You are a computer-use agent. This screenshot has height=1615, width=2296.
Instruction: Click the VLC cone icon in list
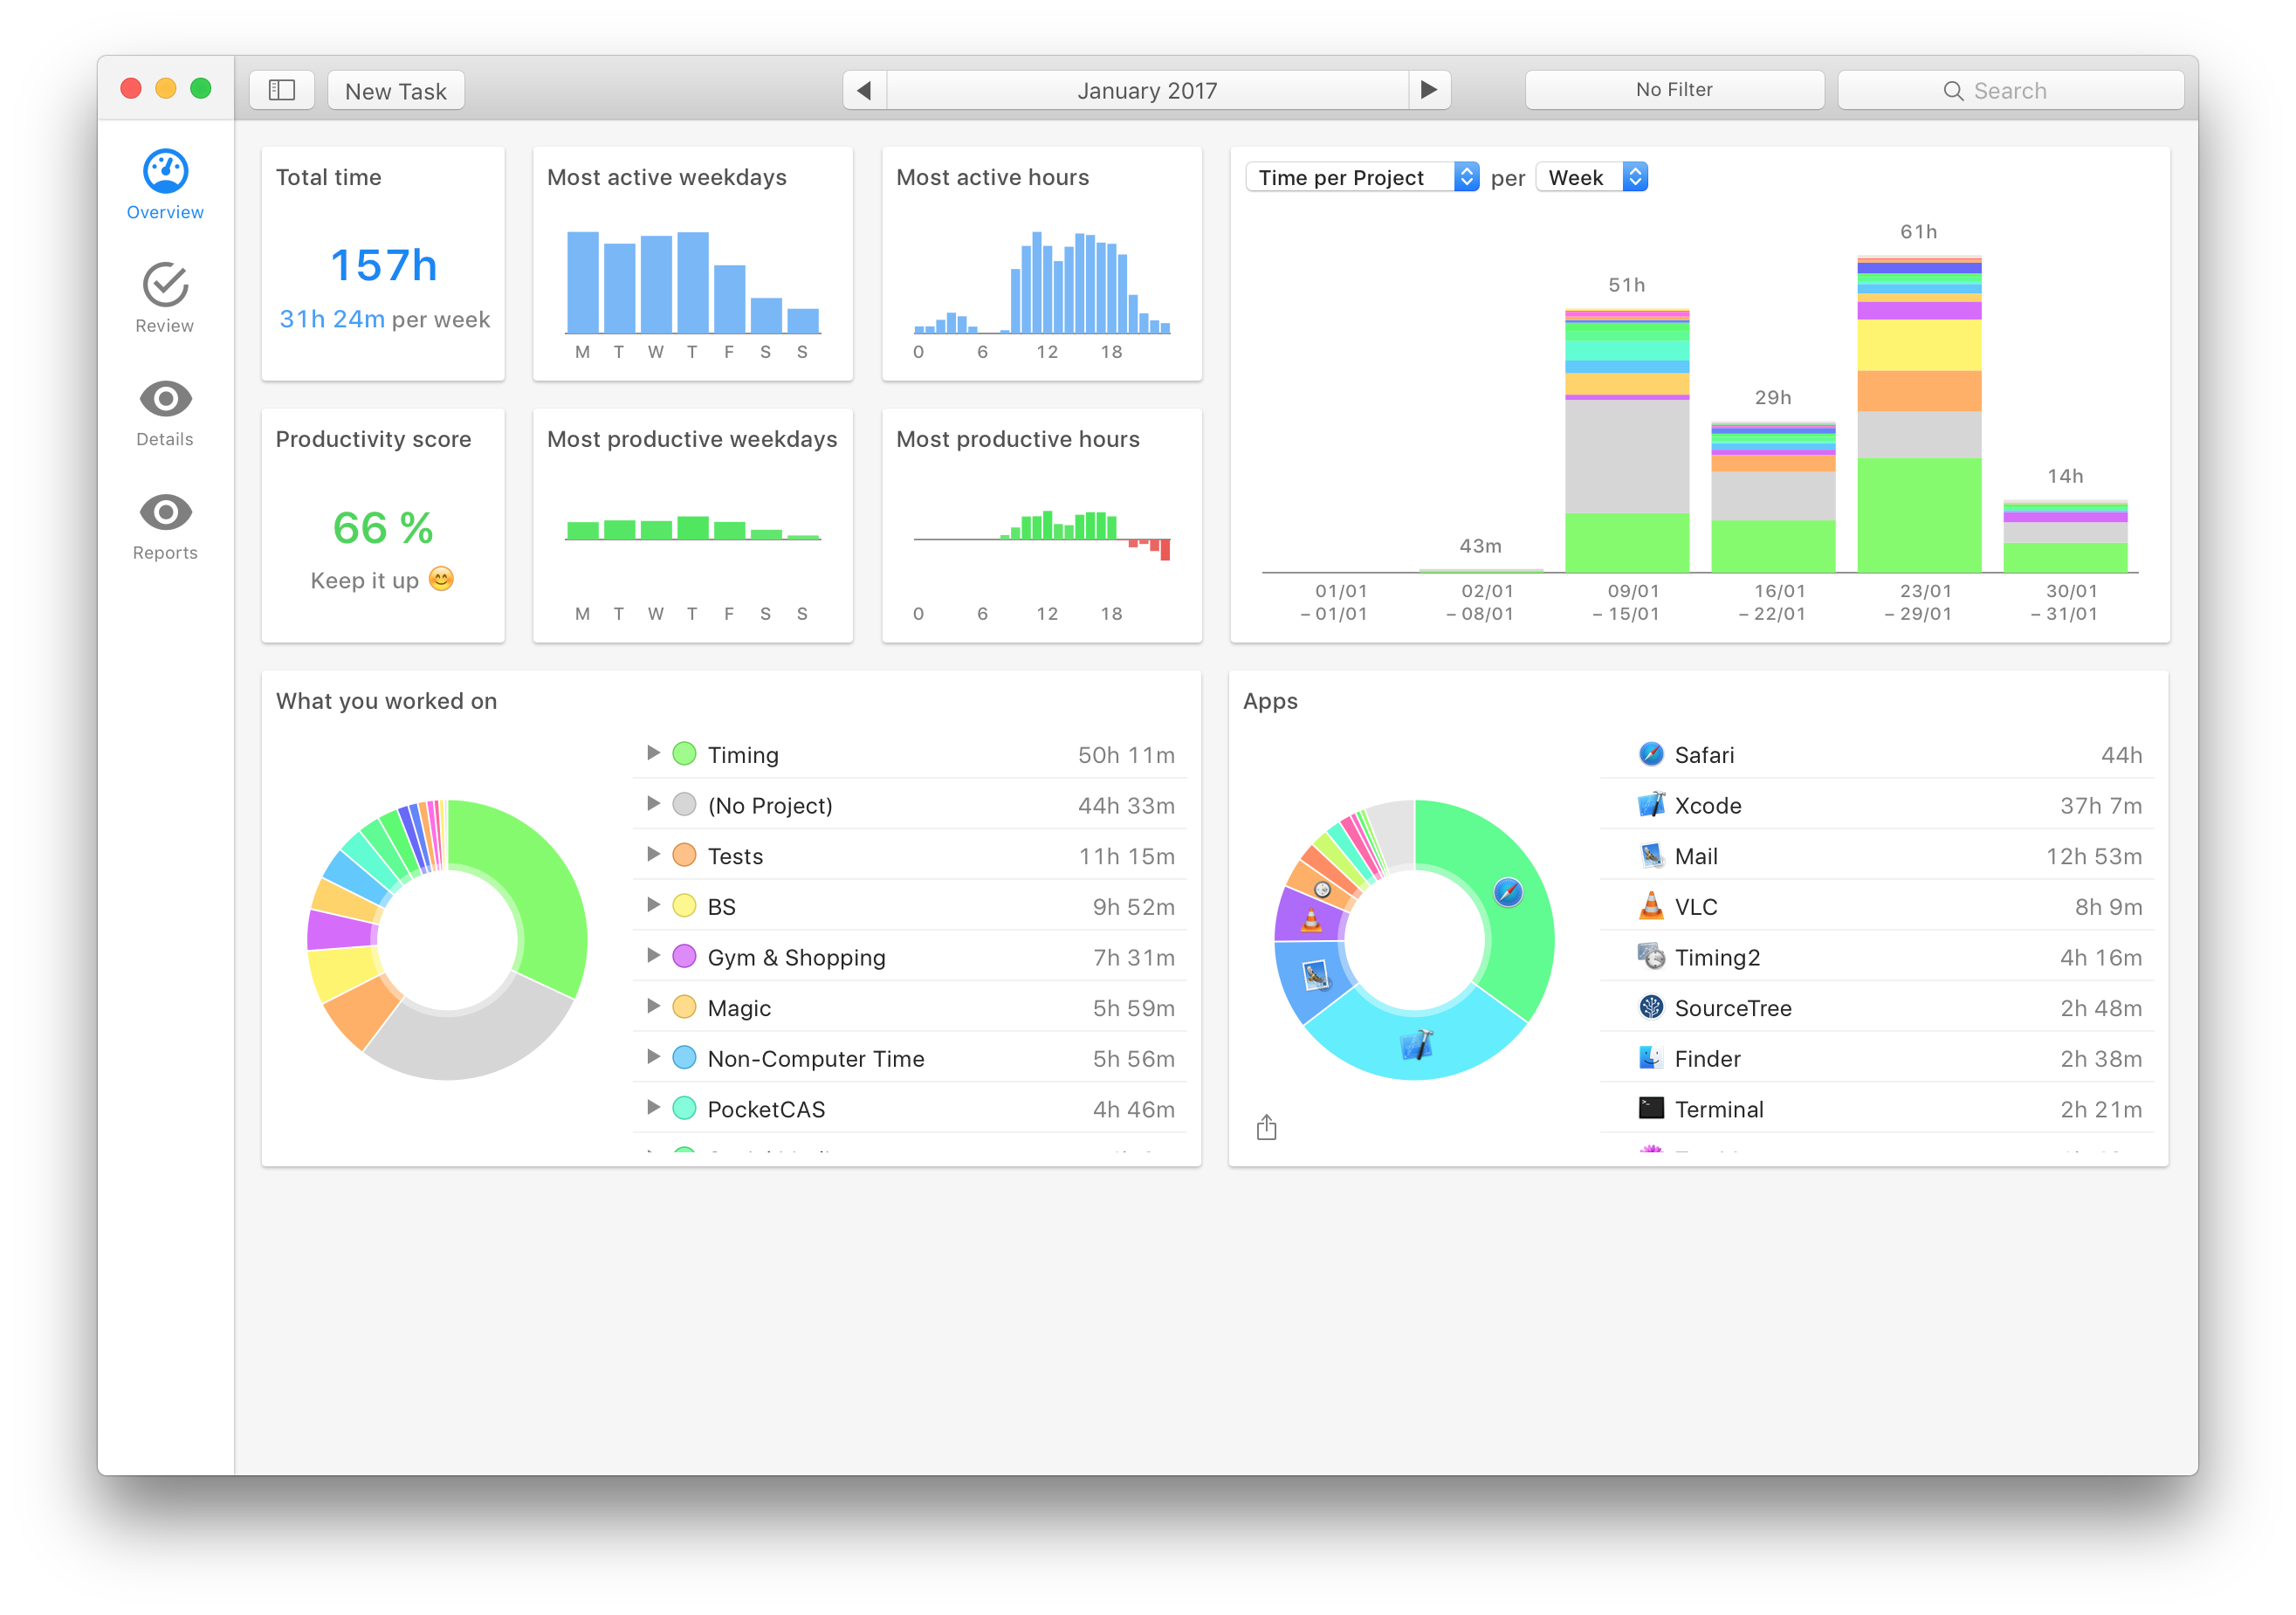point(1651,906)
